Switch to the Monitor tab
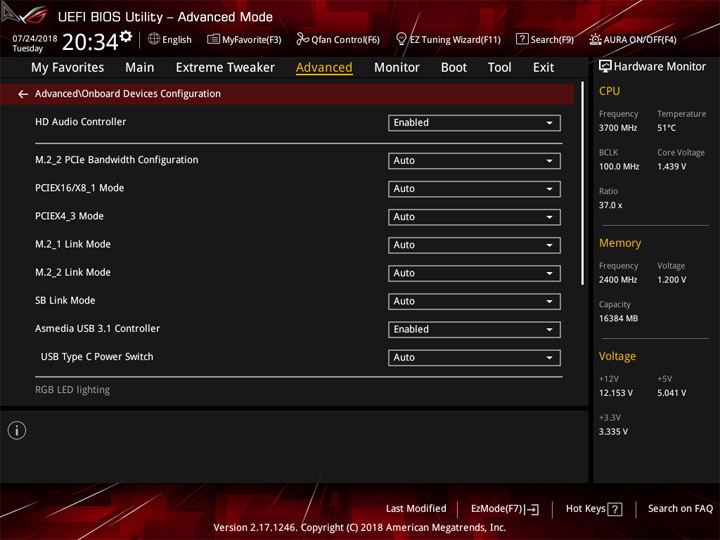 (x=397, y=68)
